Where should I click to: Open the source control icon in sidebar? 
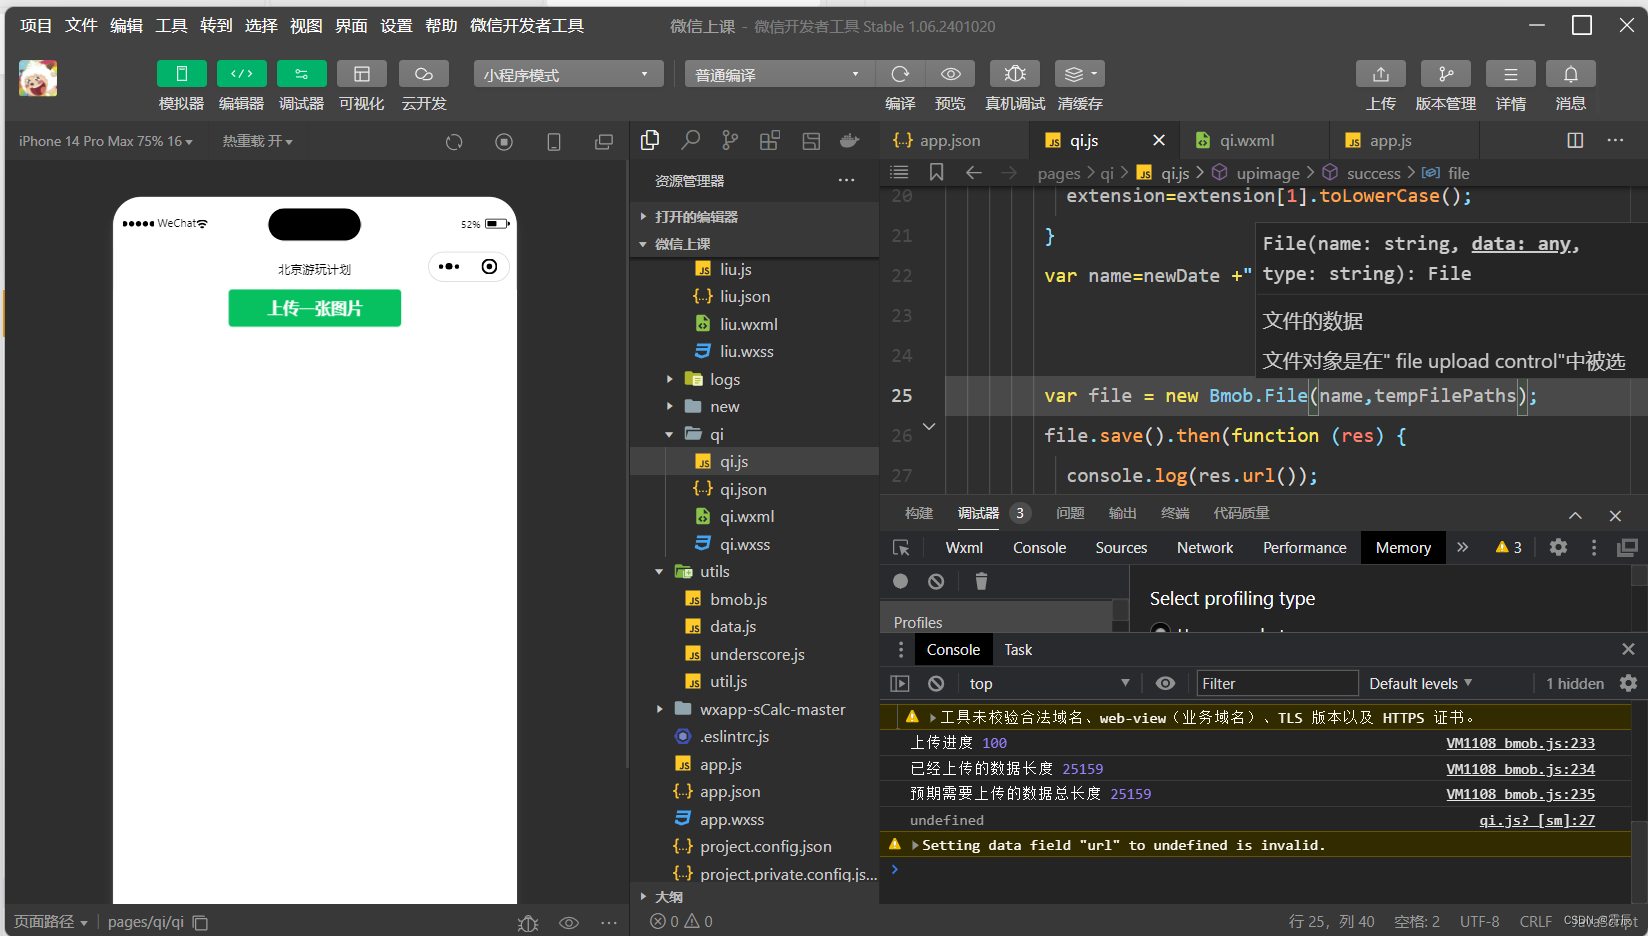730,141
